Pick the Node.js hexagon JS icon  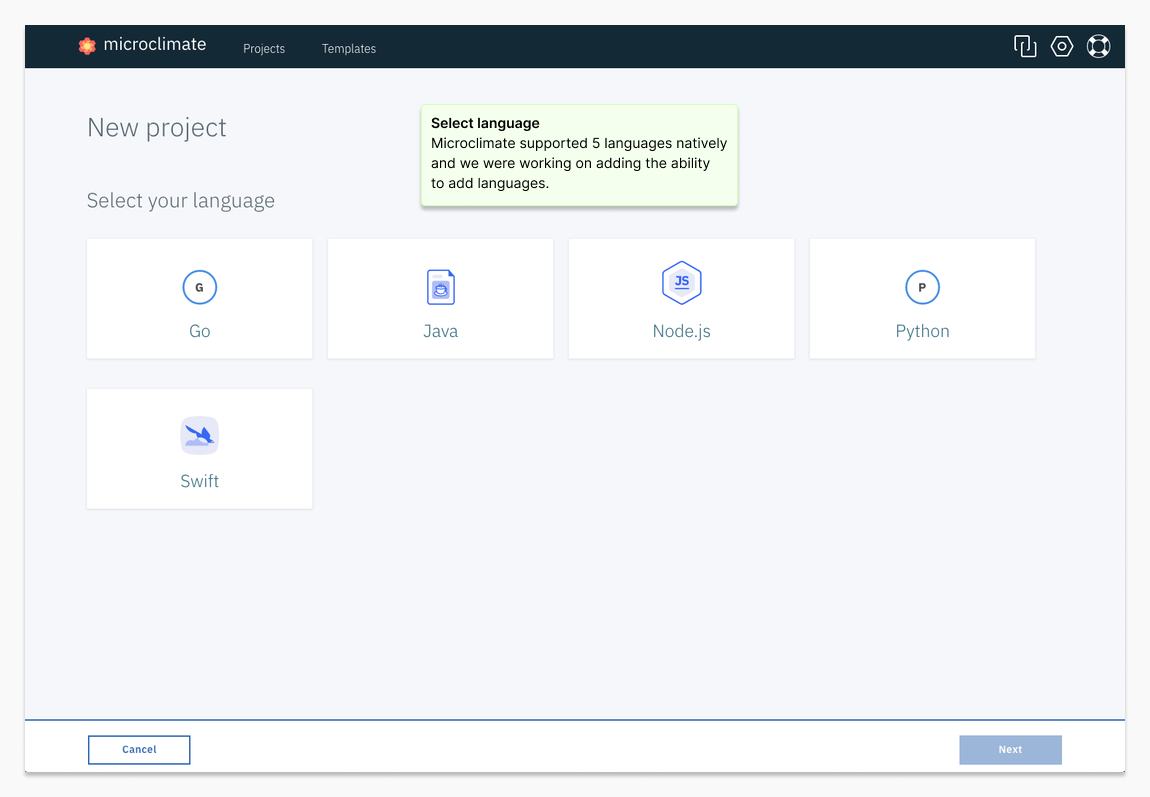682,283
